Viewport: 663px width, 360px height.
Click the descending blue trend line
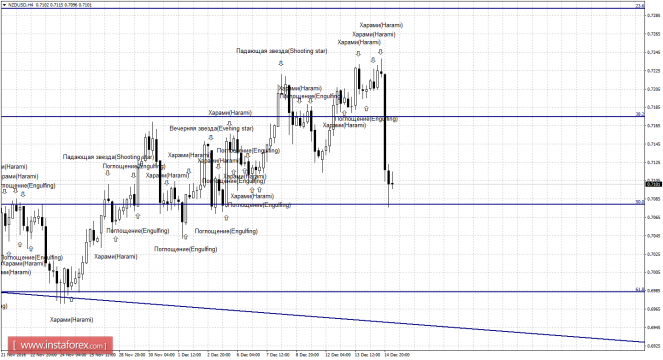(321, 317)
